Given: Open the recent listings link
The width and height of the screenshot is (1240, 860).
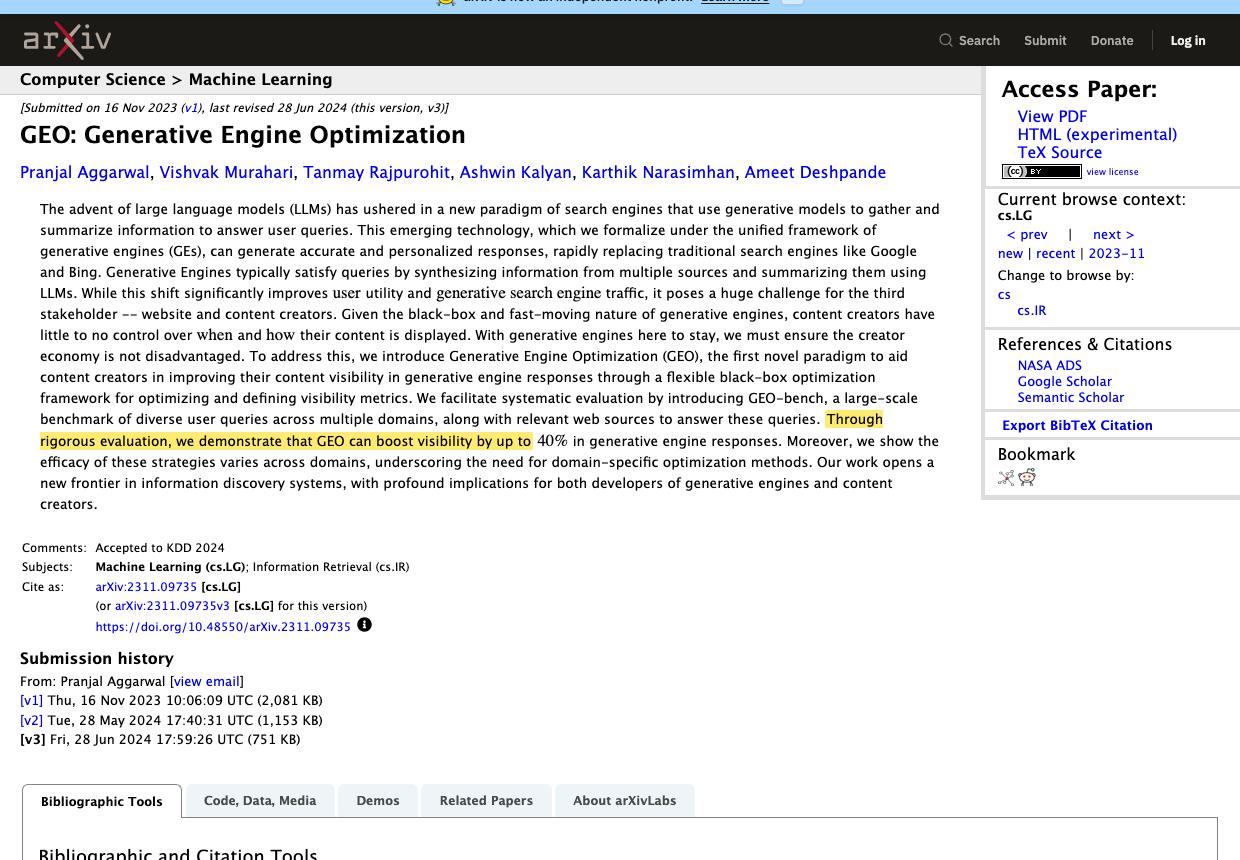Looking at the screenshot, I should 1055,254.
